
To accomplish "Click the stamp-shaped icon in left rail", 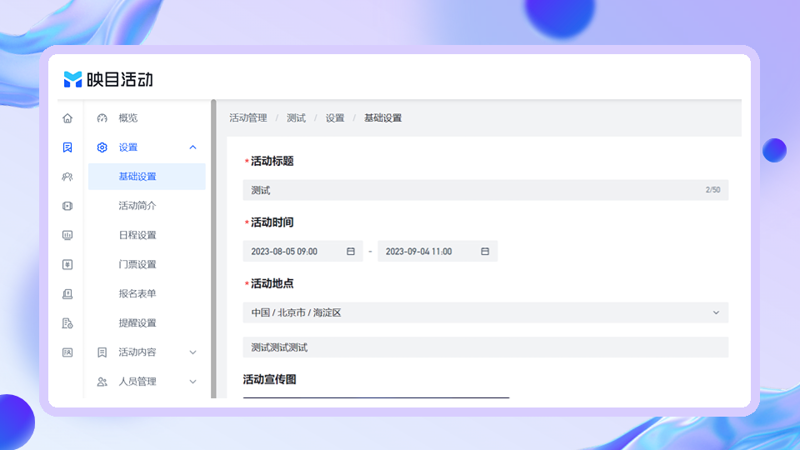I will 67,294.
